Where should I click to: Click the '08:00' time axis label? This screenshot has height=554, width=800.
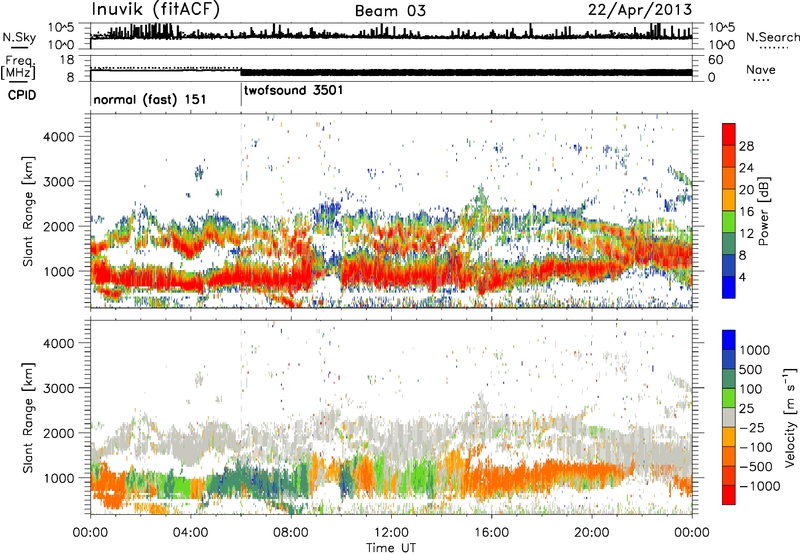point(291,533)
